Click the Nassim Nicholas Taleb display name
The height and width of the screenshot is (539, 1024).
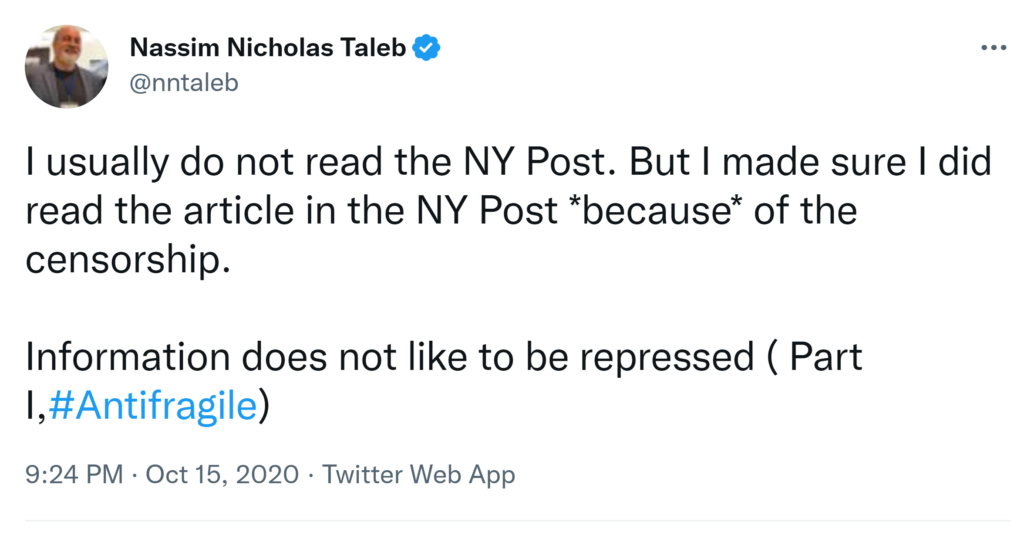[268, 48]
